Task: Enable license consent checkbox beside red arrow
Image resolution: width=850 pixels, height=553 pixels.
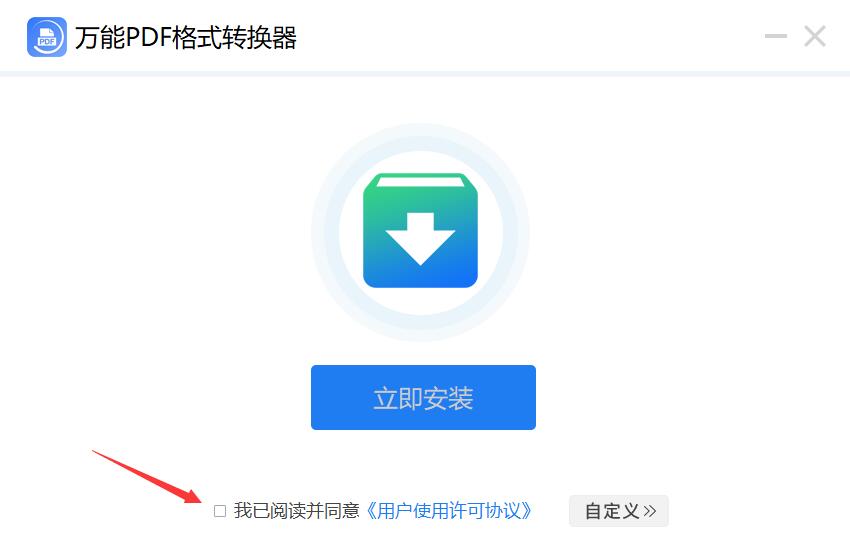Action: pos(220,511)
